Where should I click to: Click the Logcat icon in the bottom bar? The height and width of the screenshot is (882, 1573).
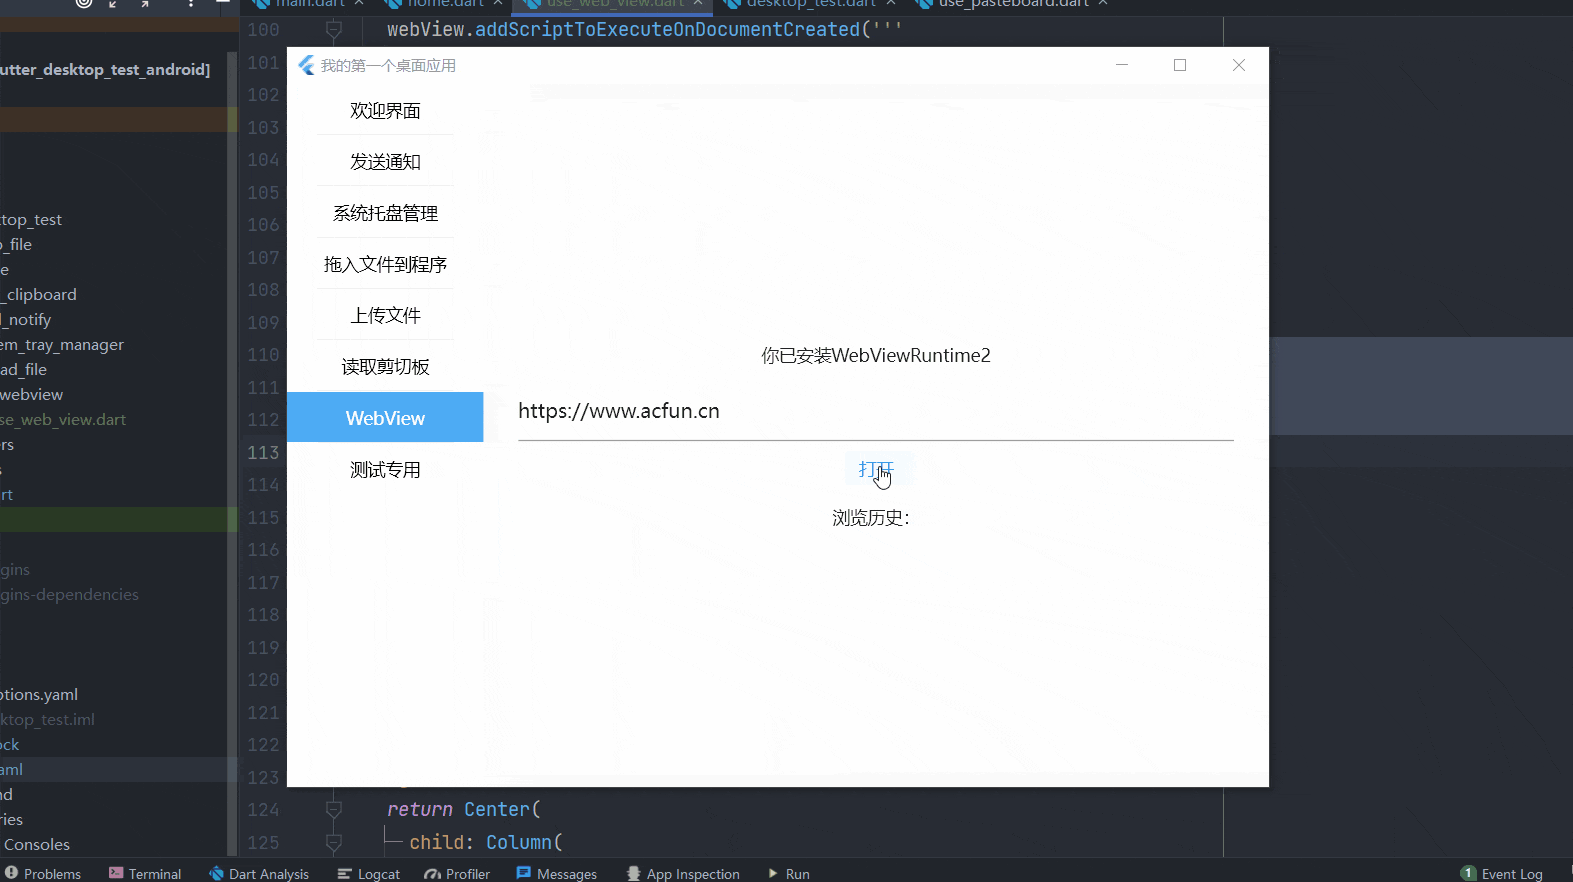pyautogui.click(x=344, y=873)
